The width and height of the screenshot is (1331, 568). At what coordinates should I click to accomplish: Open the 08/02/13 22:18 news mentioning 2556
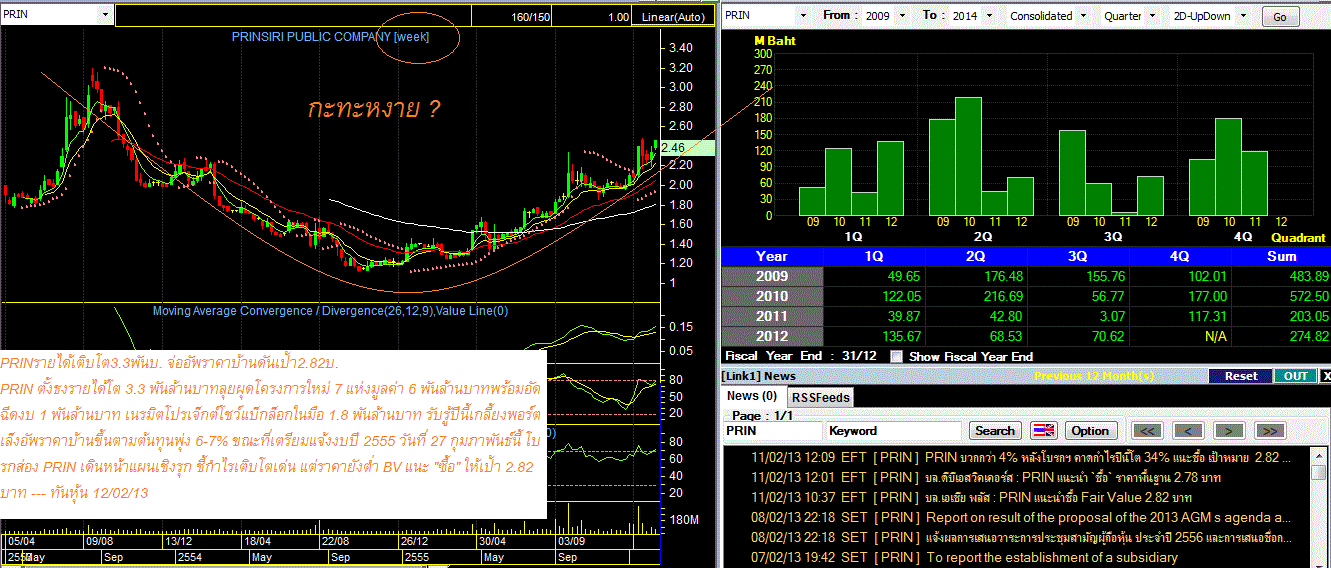pyautogui.click(x=1021, y=537)
